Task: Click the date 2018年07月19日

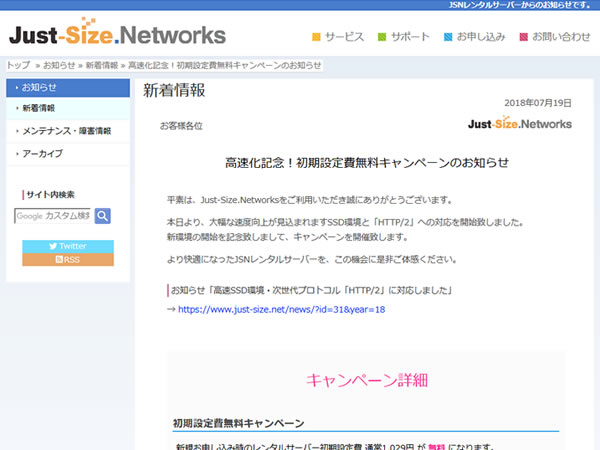Action: pos(538,103)
